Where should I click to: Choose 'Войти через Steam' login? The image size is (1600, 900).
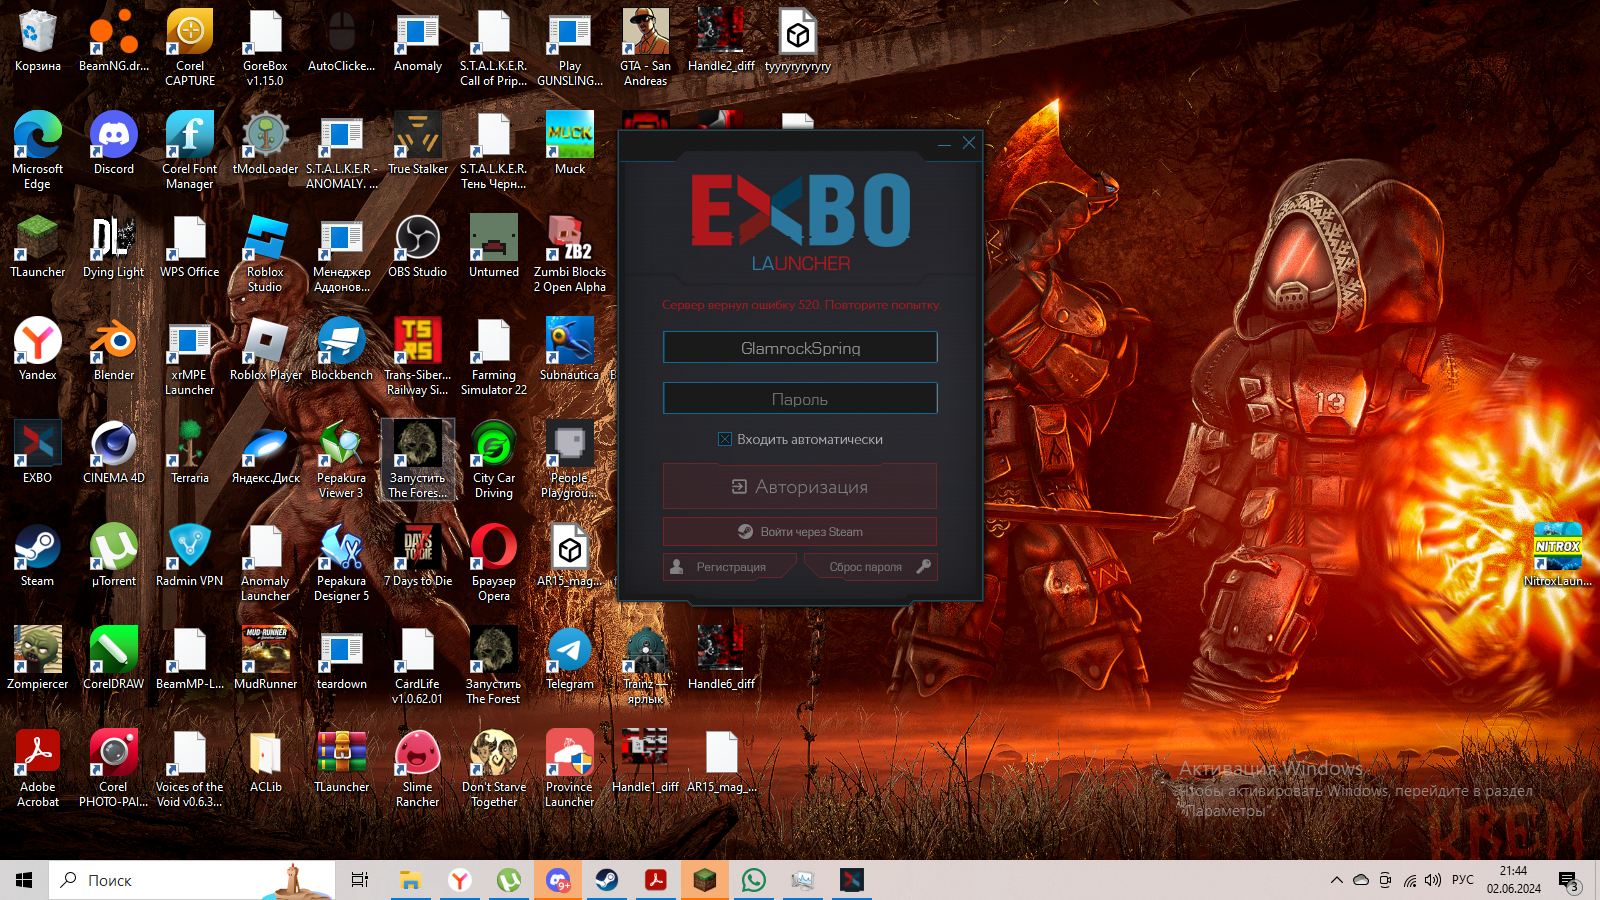coord(800,531)
